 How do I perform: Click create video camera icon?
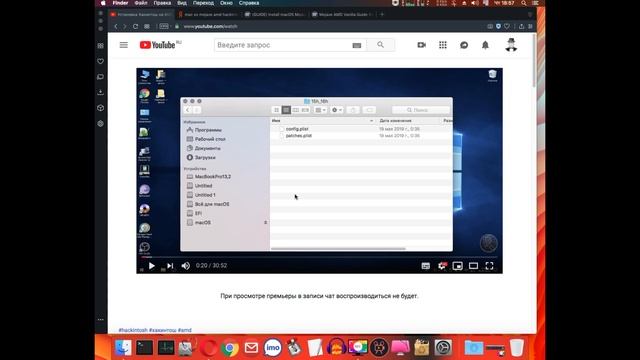click(422, 45)
